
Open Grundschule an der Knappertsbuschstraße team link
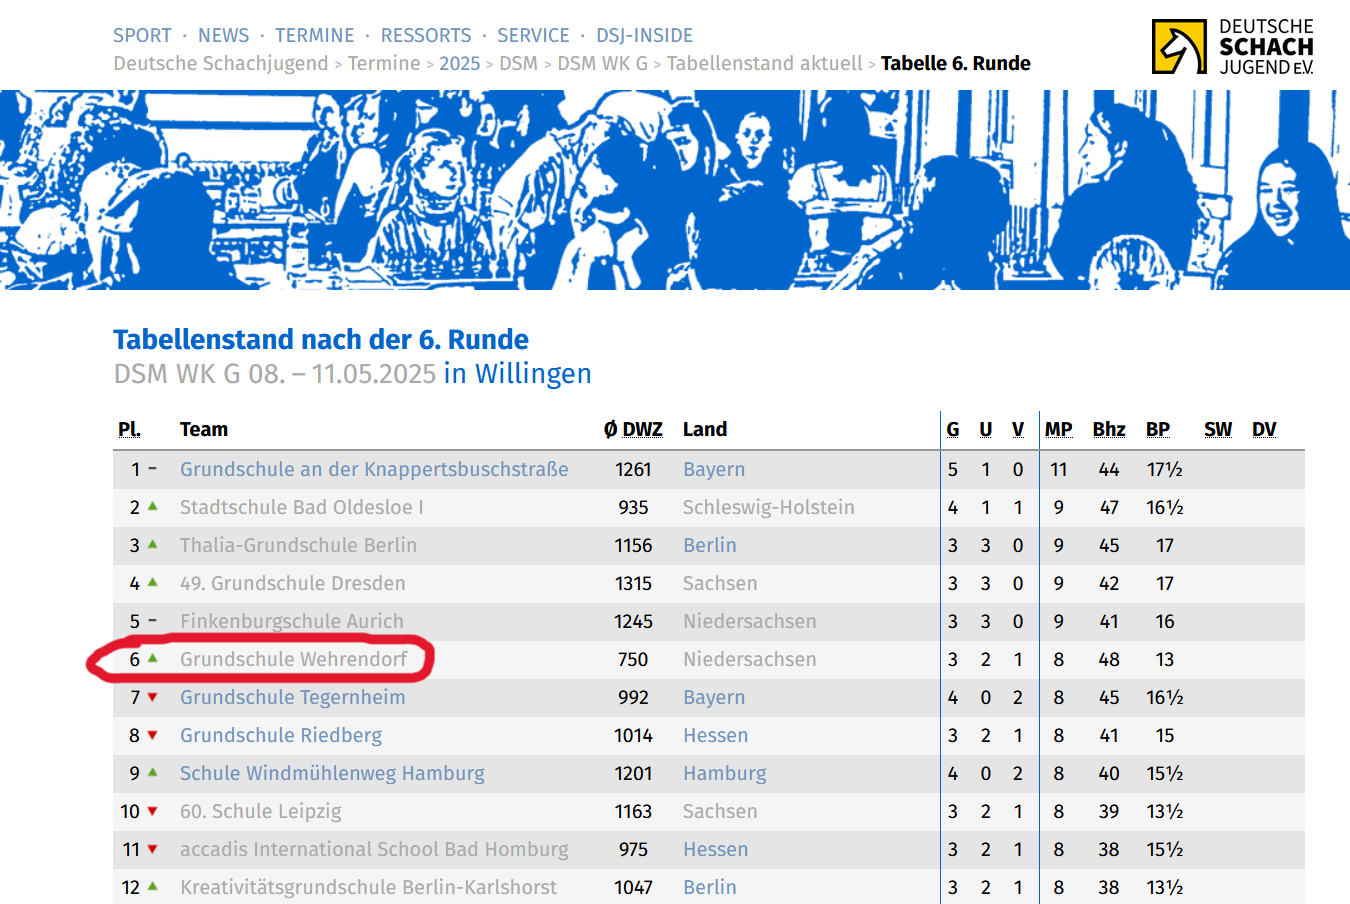click(374, 469)
